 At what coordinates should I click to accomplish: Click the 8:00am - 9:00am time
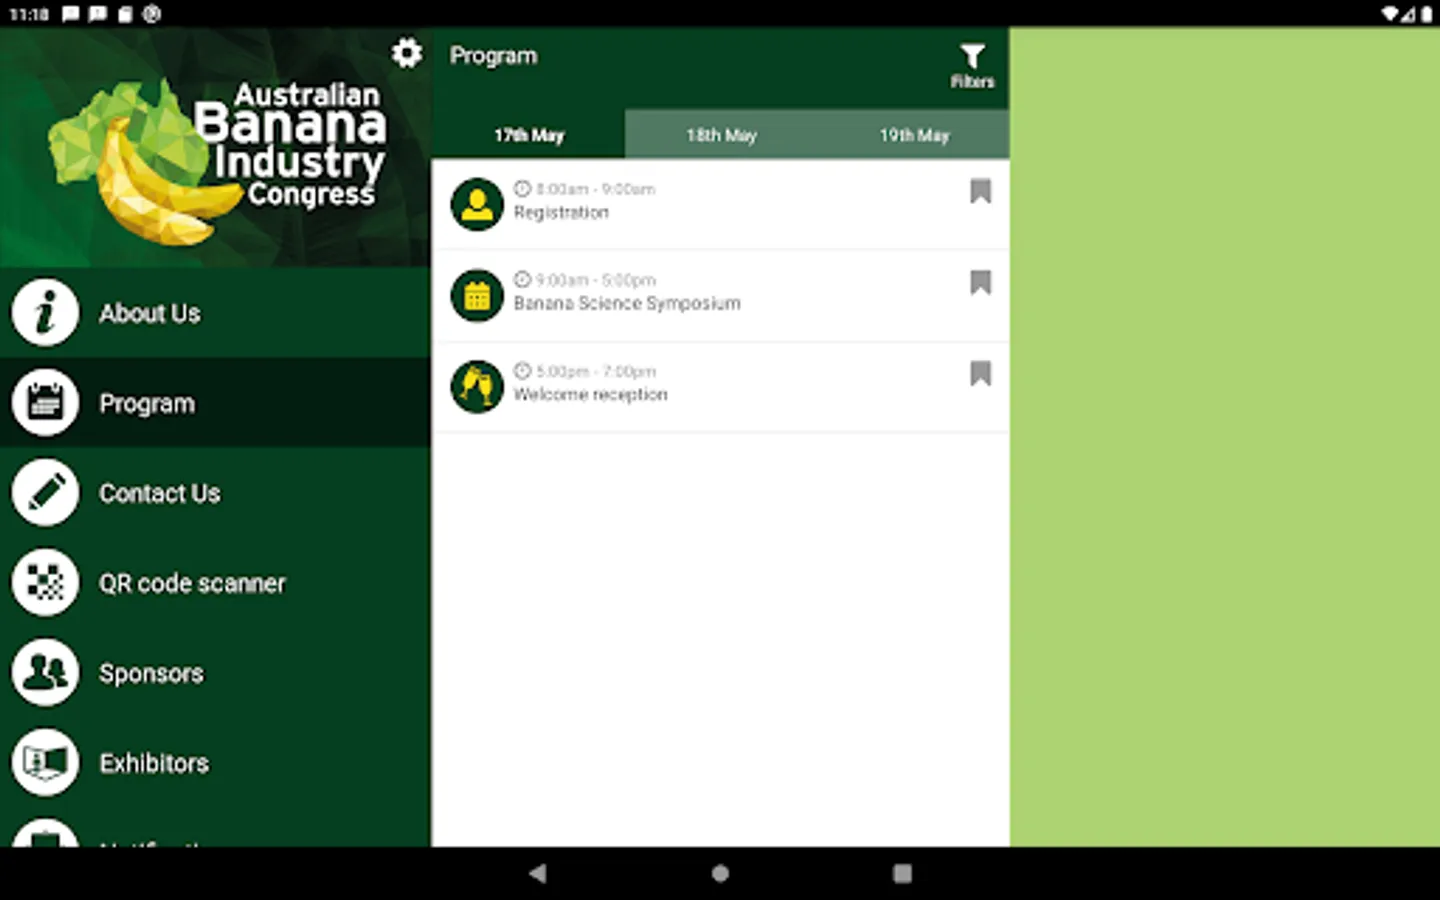pyautogui.click(x=595, y=189)
